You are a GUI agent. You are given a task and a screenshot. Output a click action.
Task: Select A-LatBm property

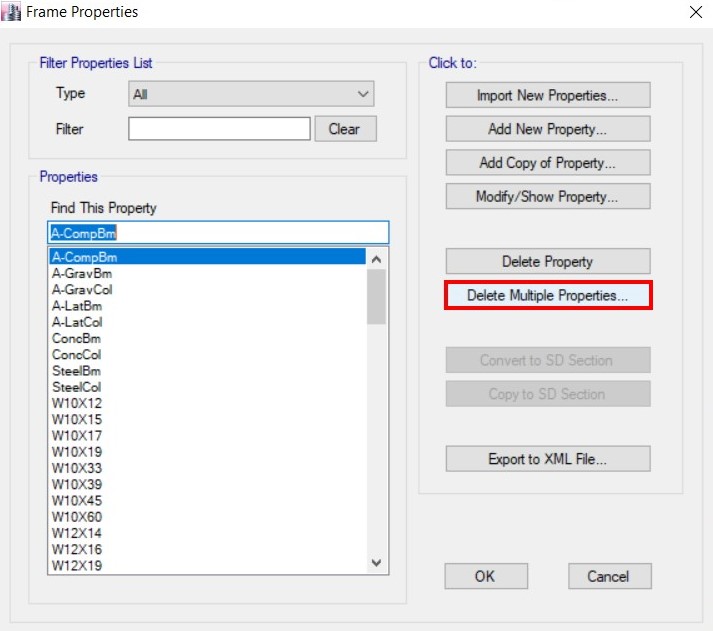(207, 306)
